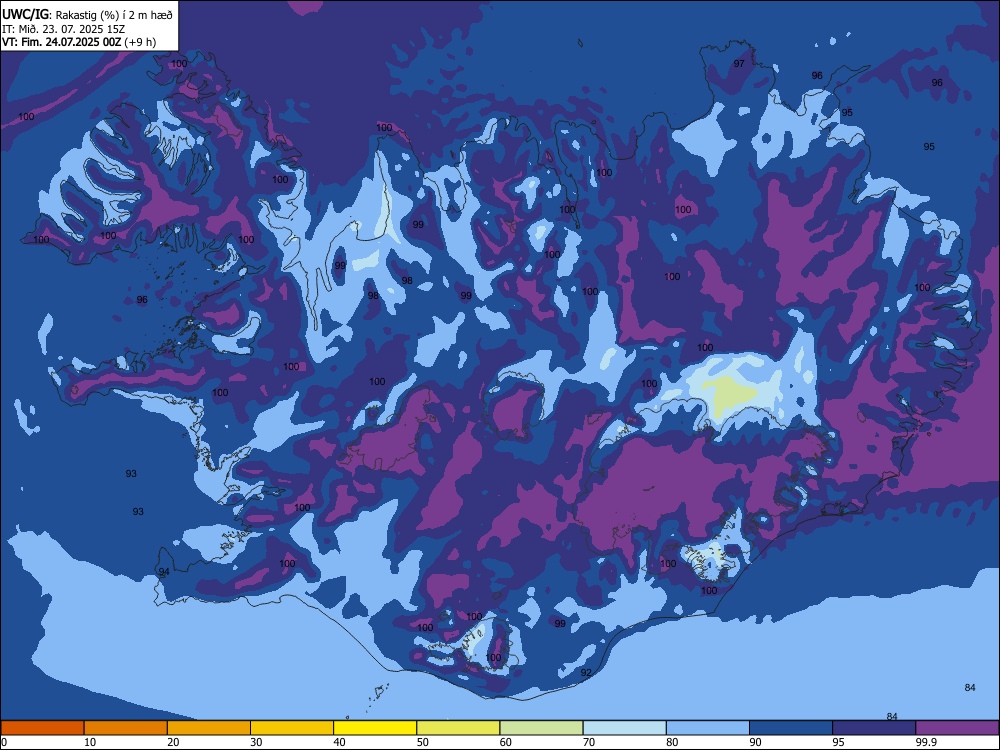Click the "94" humidity value on the map
The height and width of the screenshot is (750, 1000).
click(x=164, y=571)
